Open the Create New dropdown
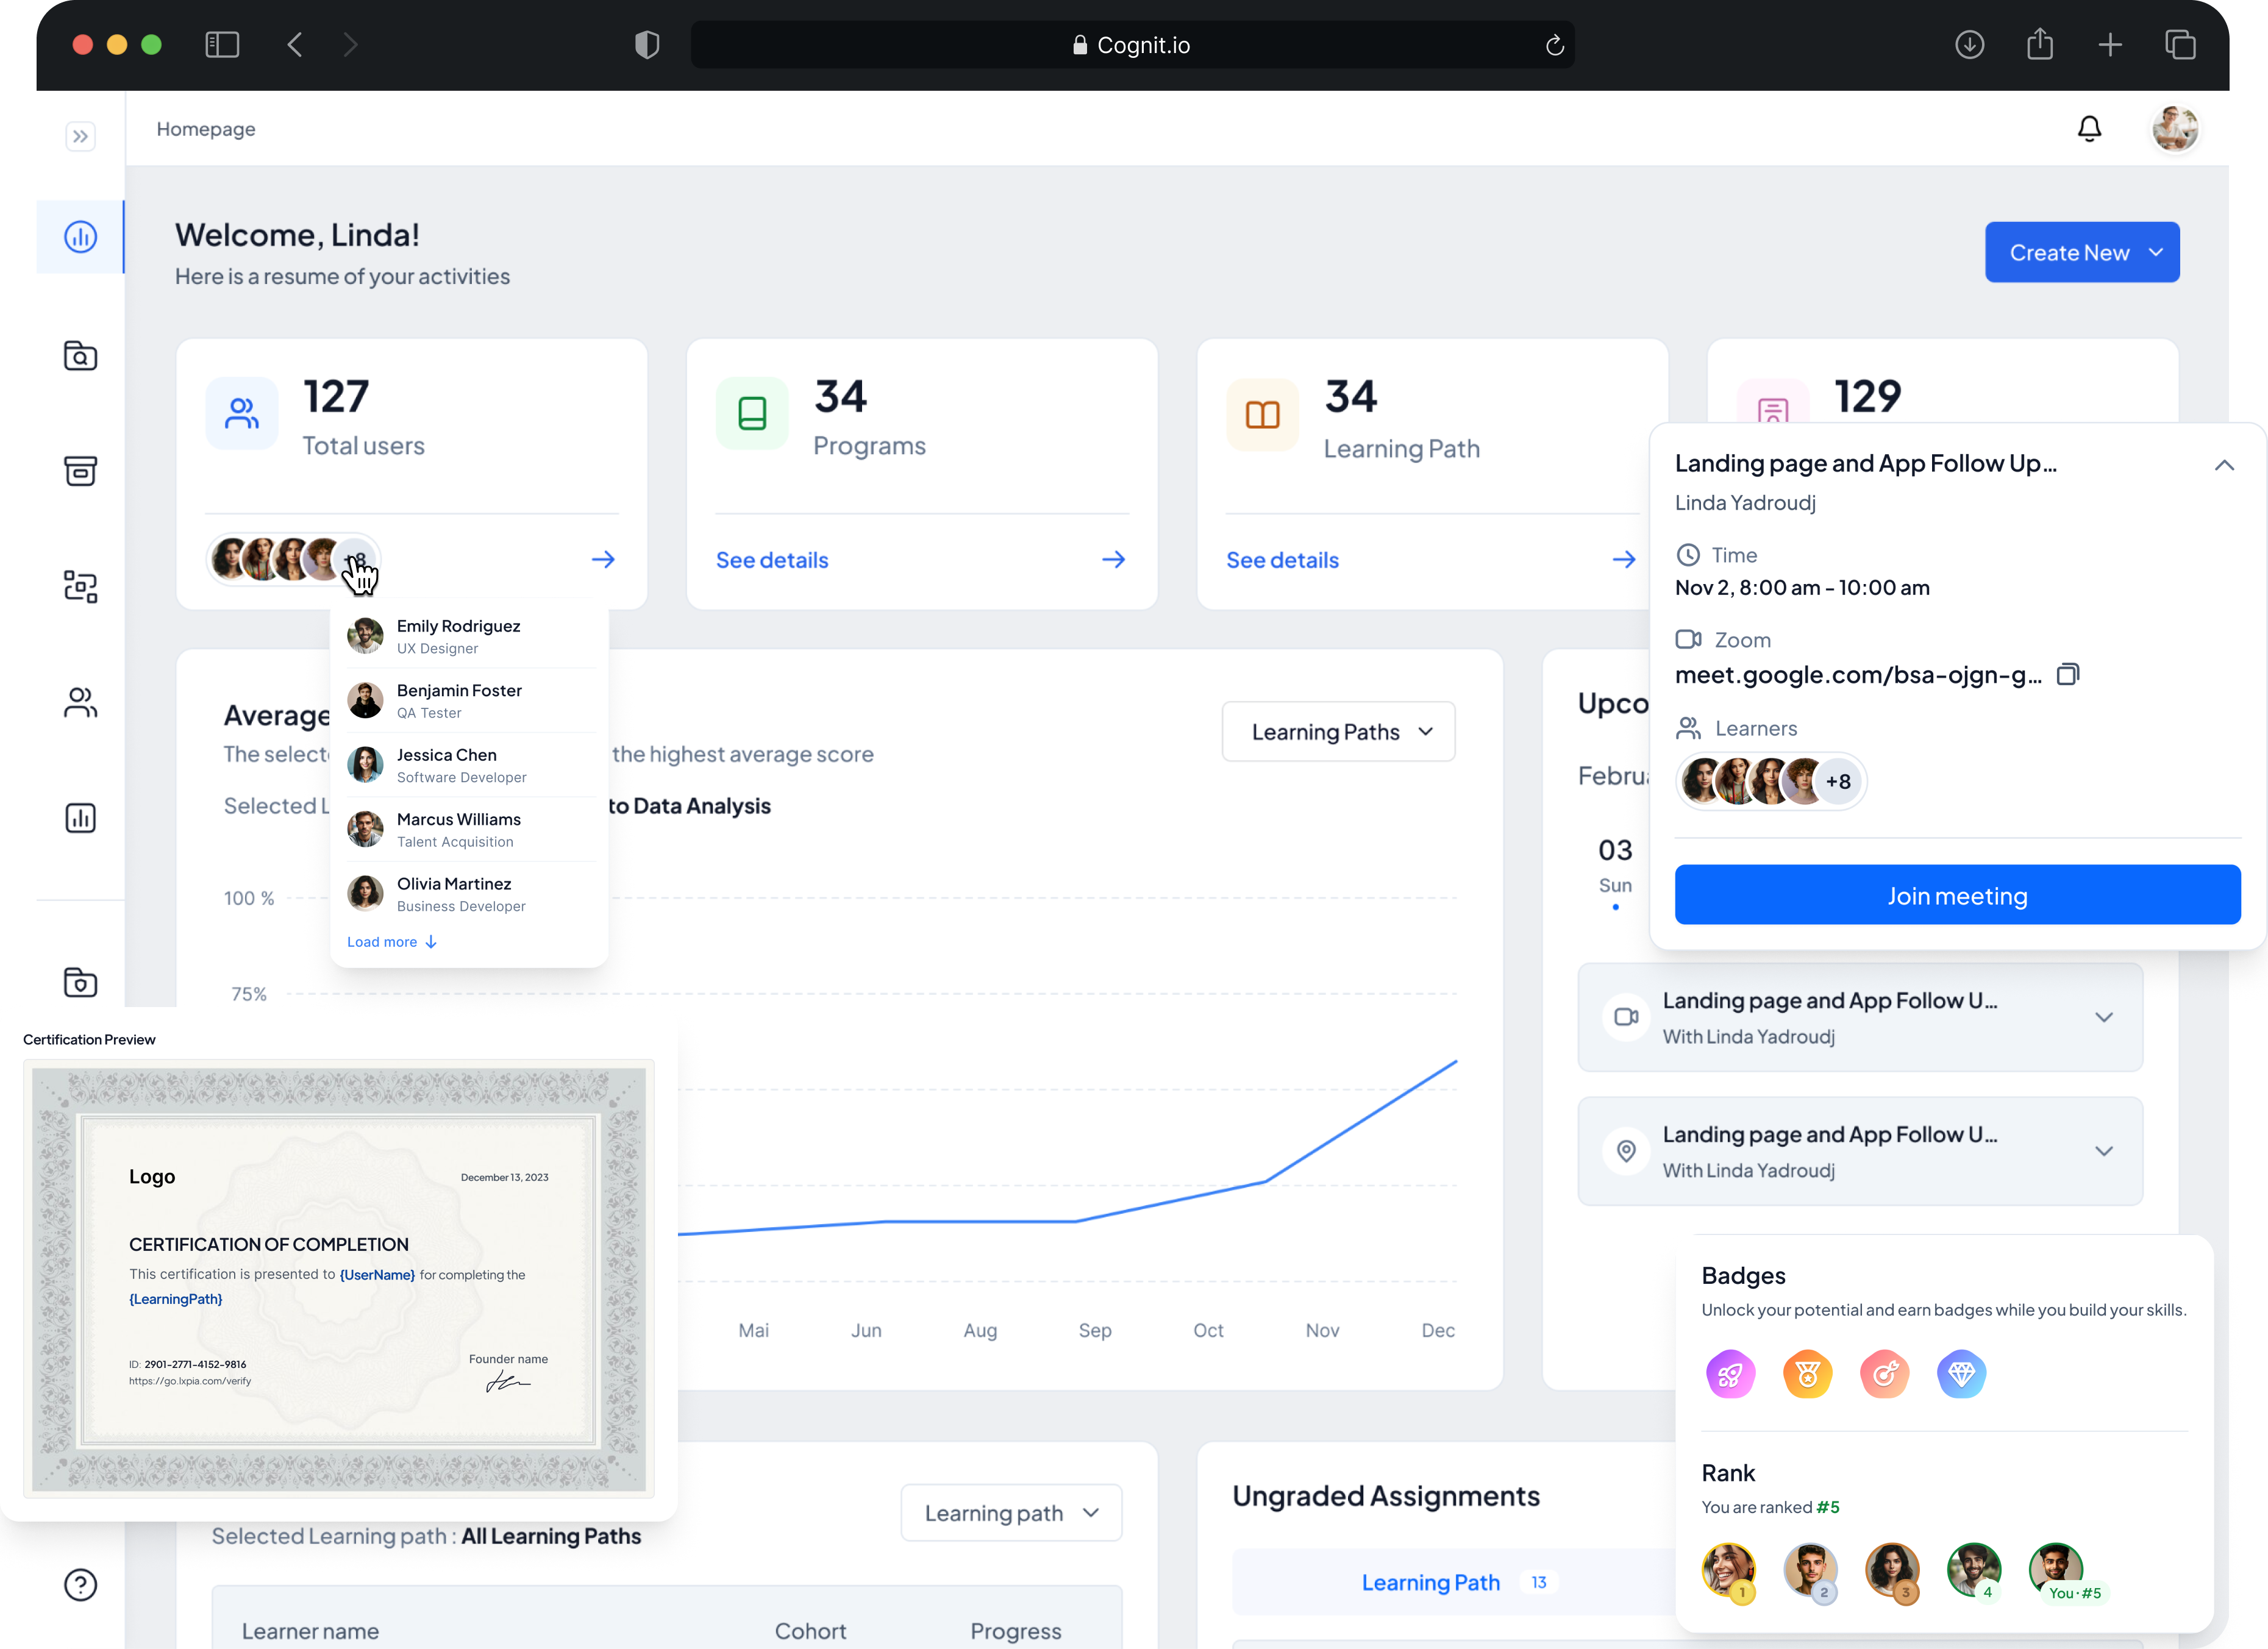2268x1649 pixels. (x=2082, y=252)
